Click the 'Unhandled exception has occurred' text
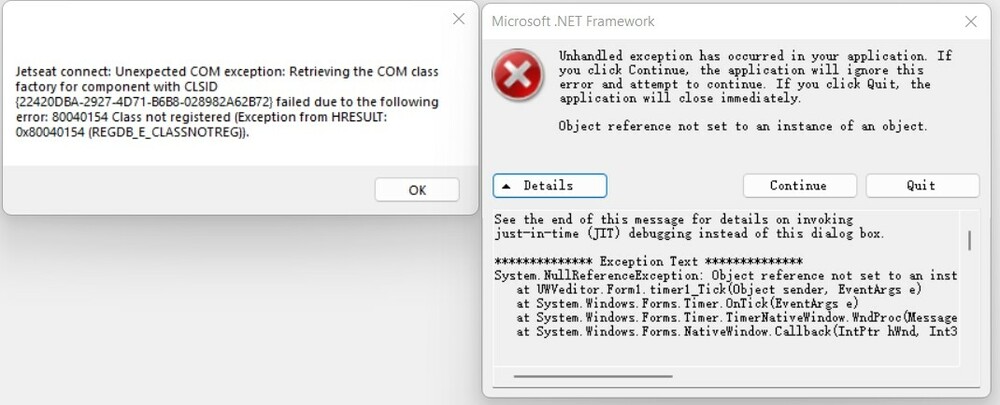The image size is (1000, 405). [744, 77]
